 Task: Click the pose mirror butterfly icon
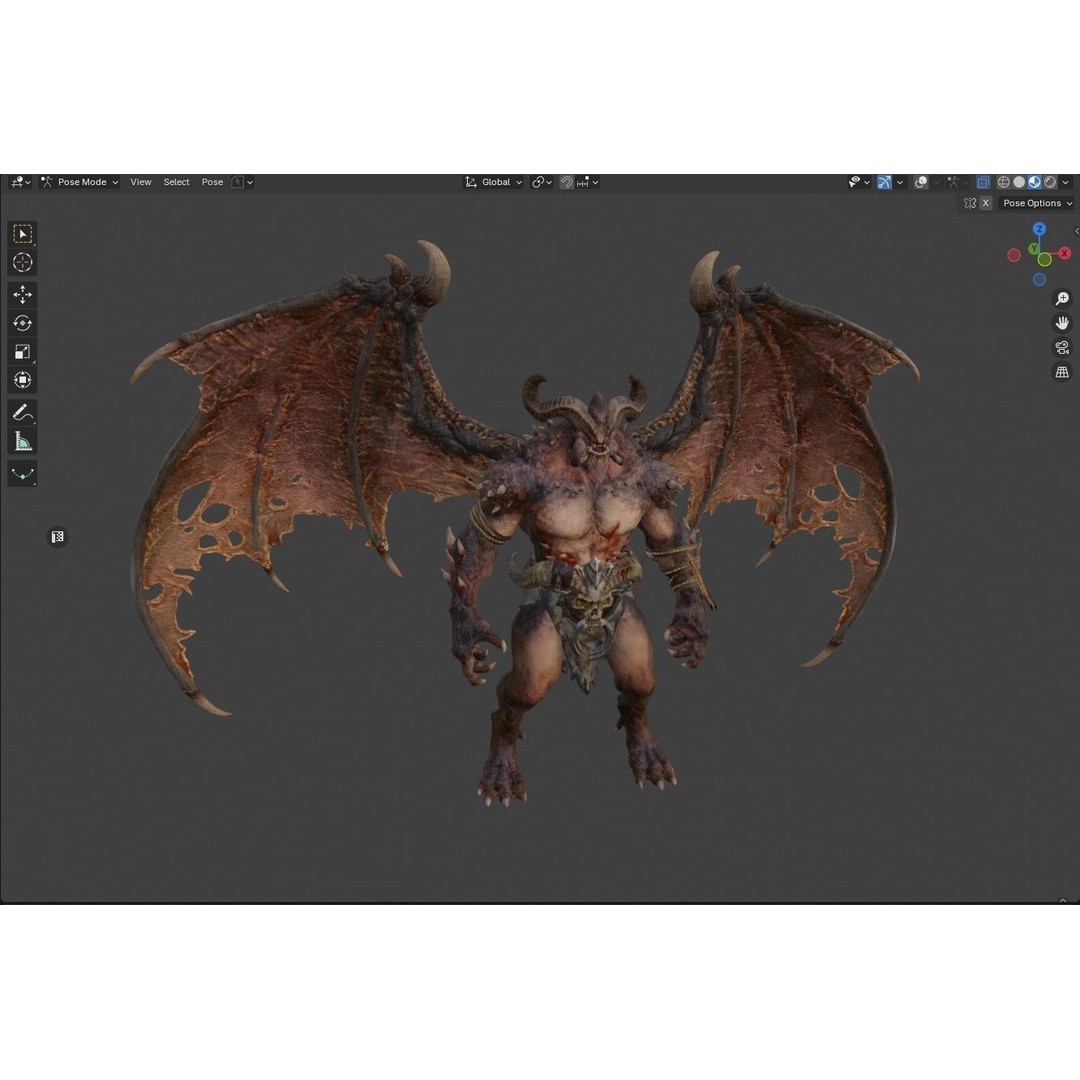coord(970,203)
